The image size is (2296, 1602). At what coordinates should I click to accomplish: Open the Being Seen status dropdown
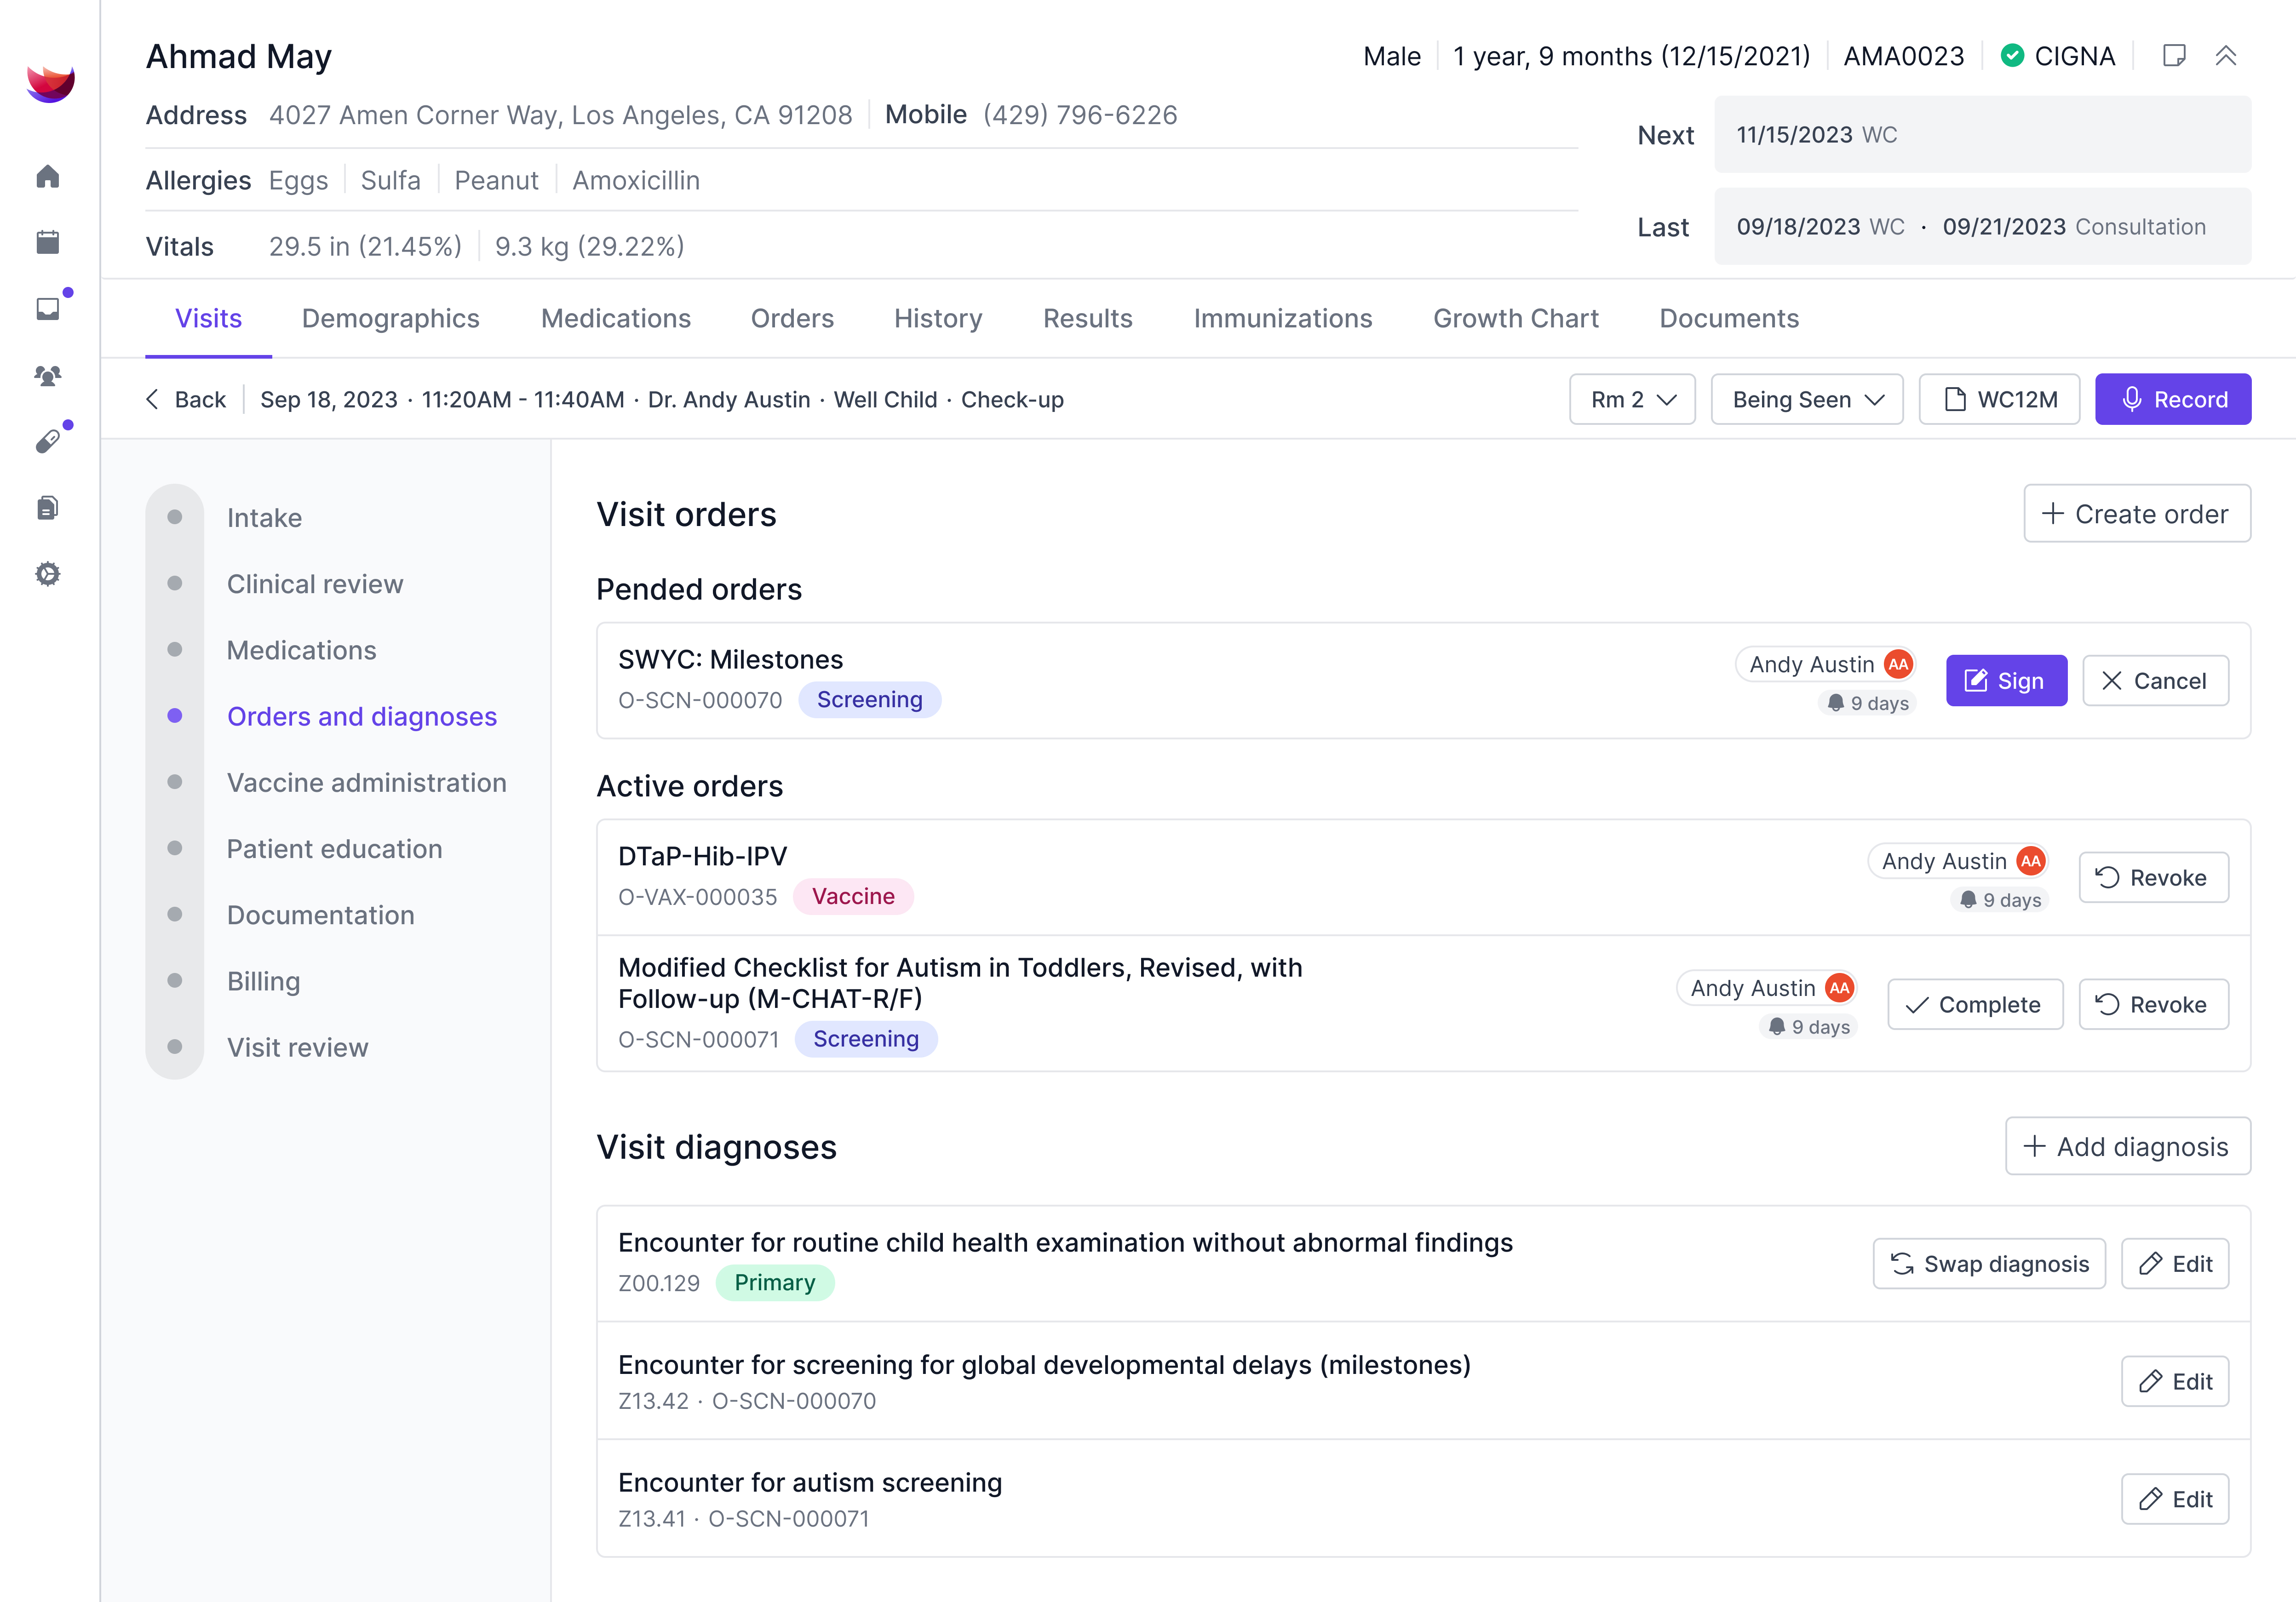tap(1806, 400)
